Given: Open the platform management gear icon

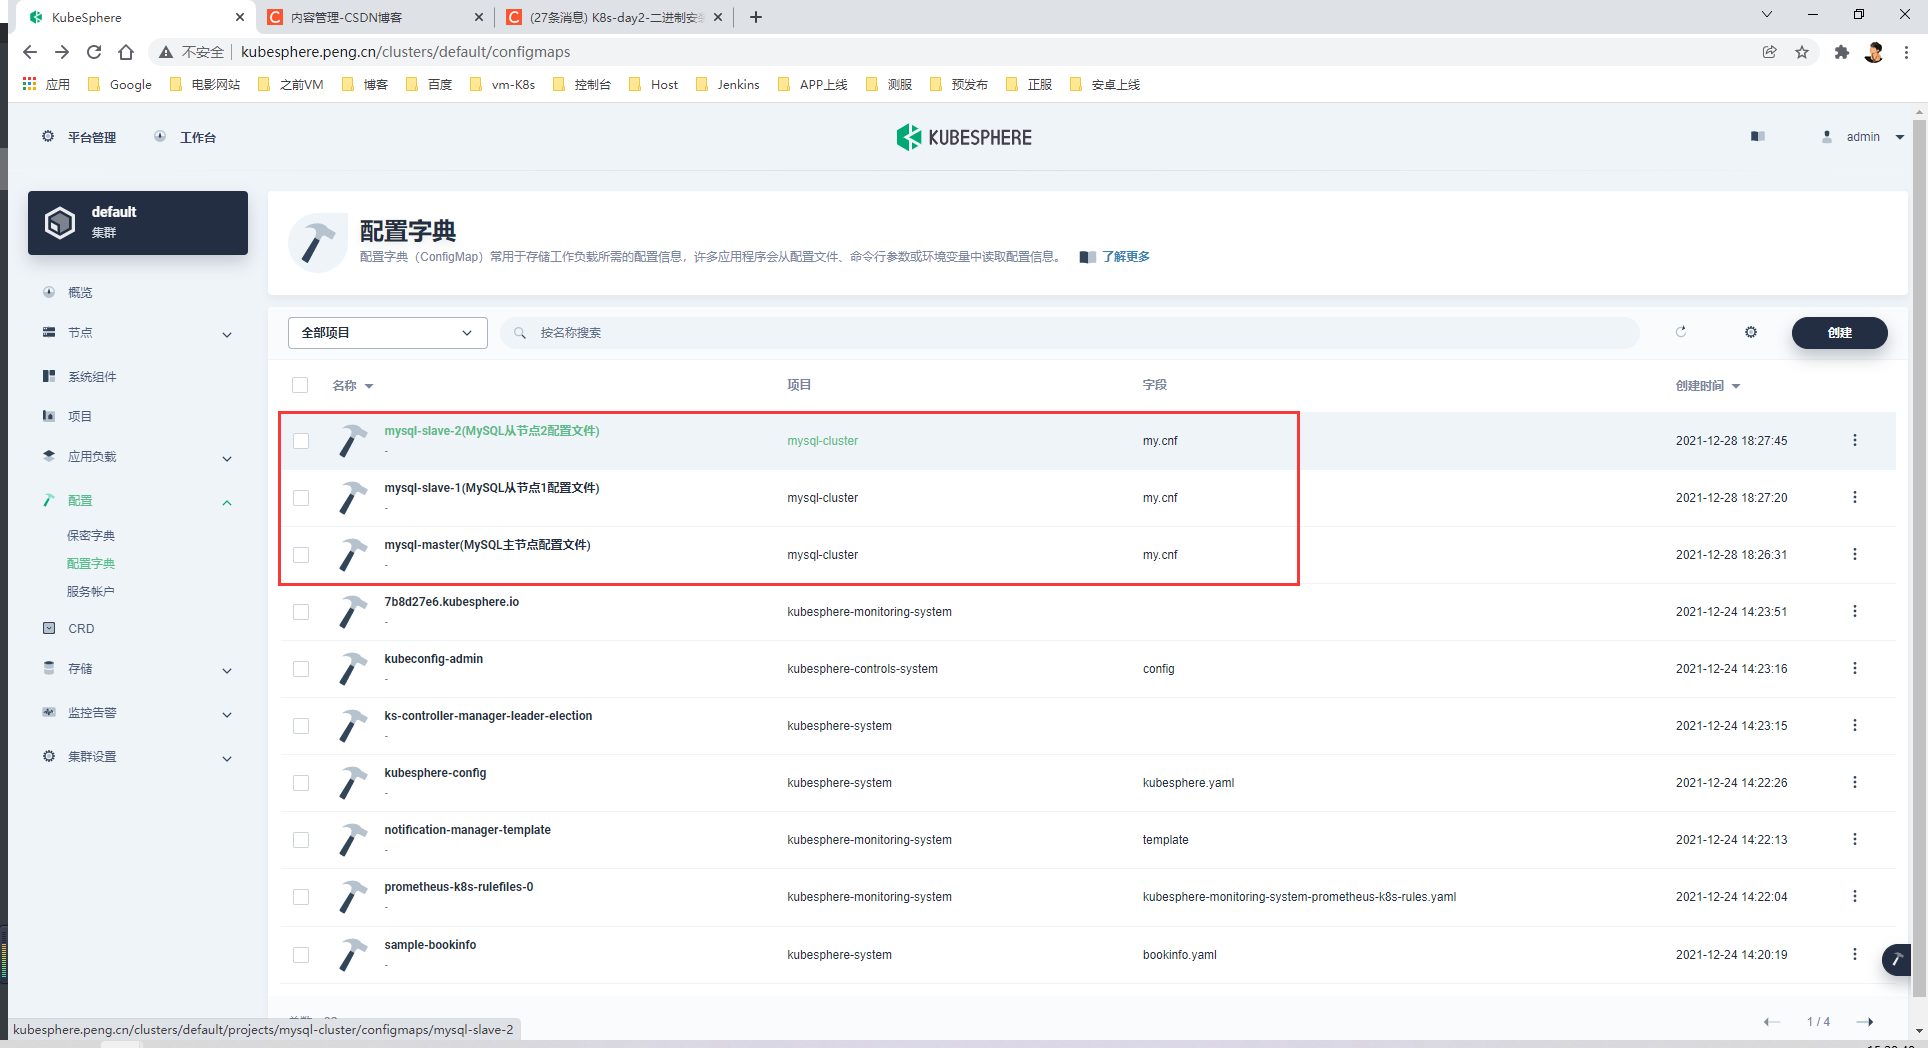Looking at the screenshot, I should click(48, 136).
